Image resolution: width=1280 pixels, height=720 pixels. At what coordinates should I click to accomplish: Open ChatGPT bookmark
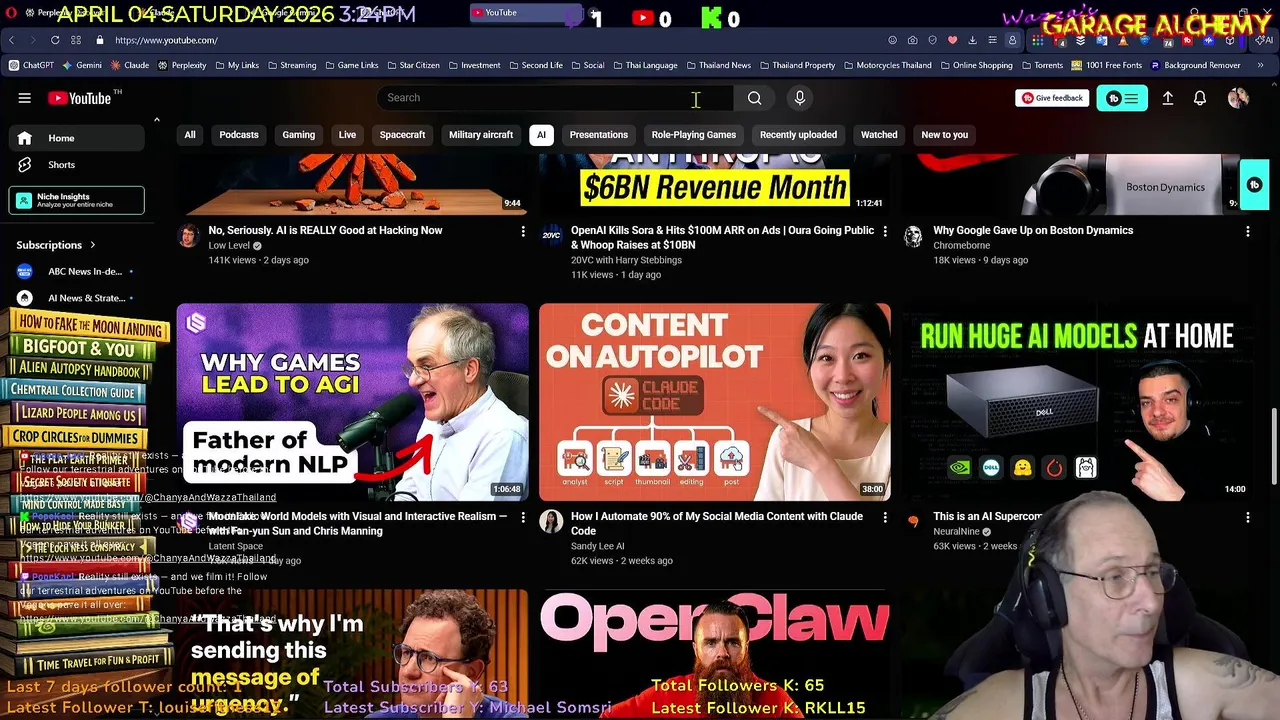click(31, 65)
